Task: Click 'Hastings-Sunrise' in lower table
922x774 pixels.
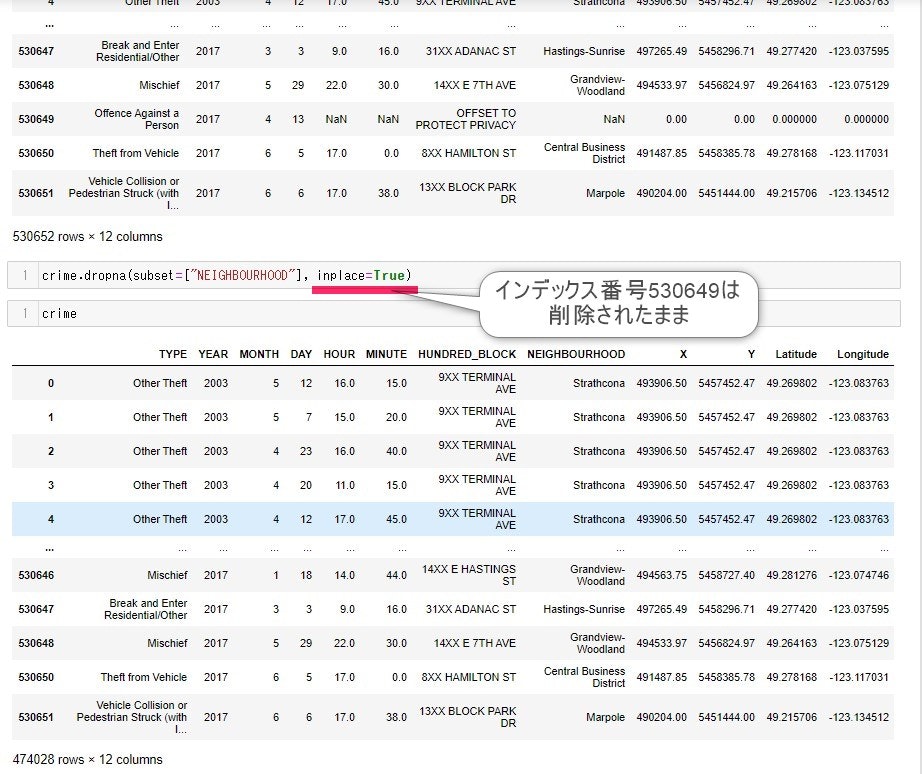Action: coord(584,609)
